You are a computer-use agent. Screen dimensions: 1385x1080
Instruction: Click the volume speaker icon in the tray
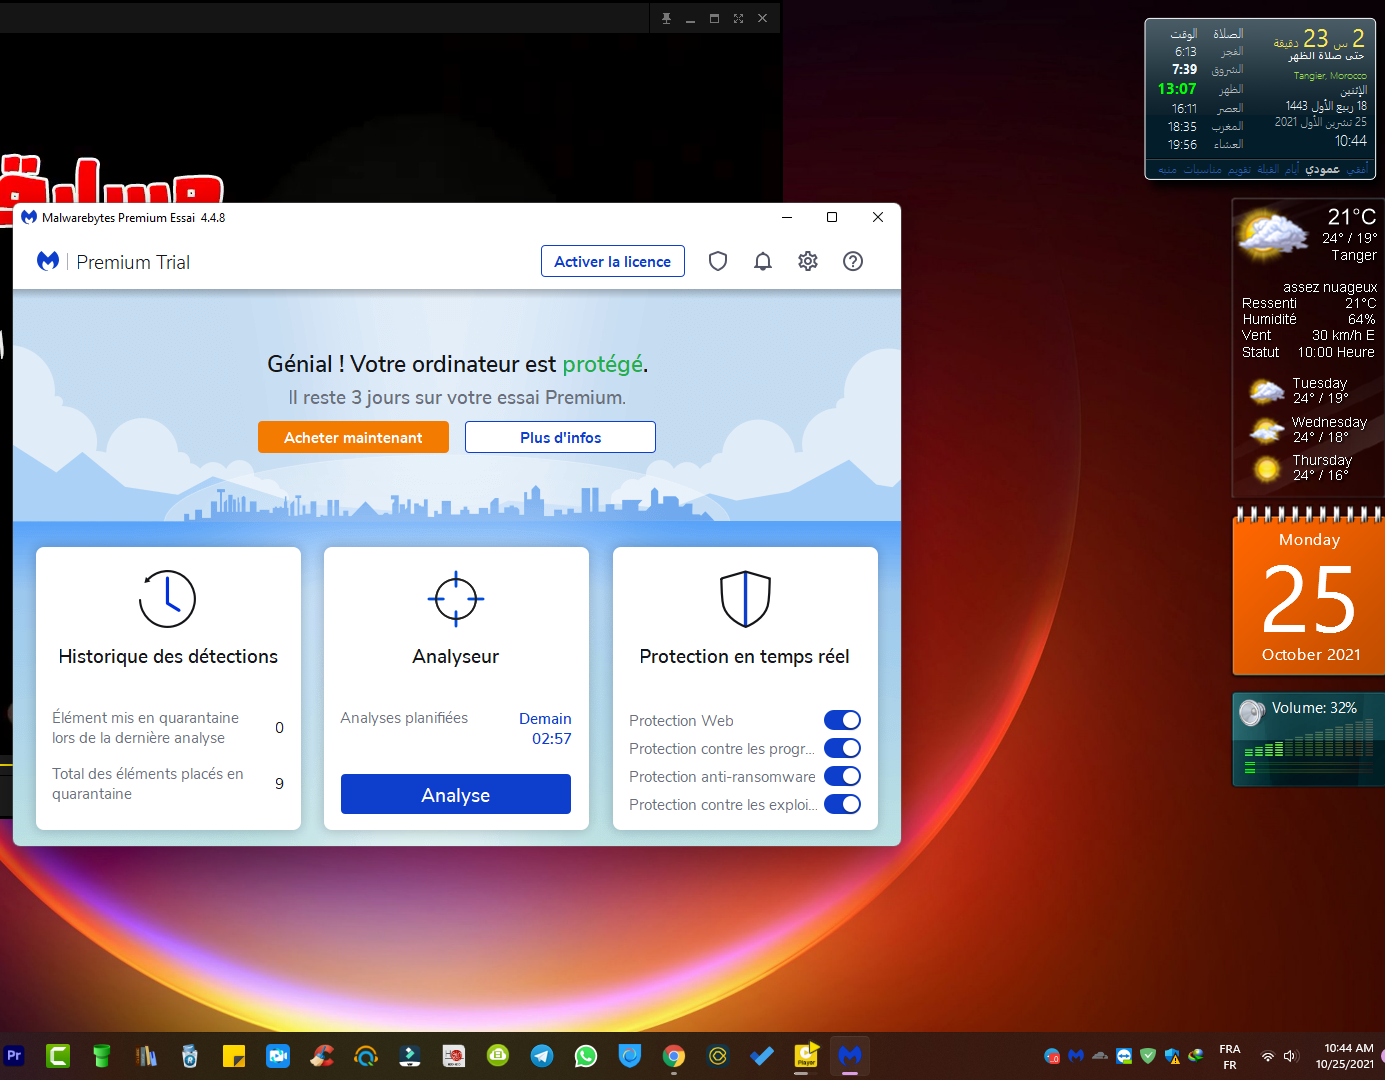tap(1290, 1056)
